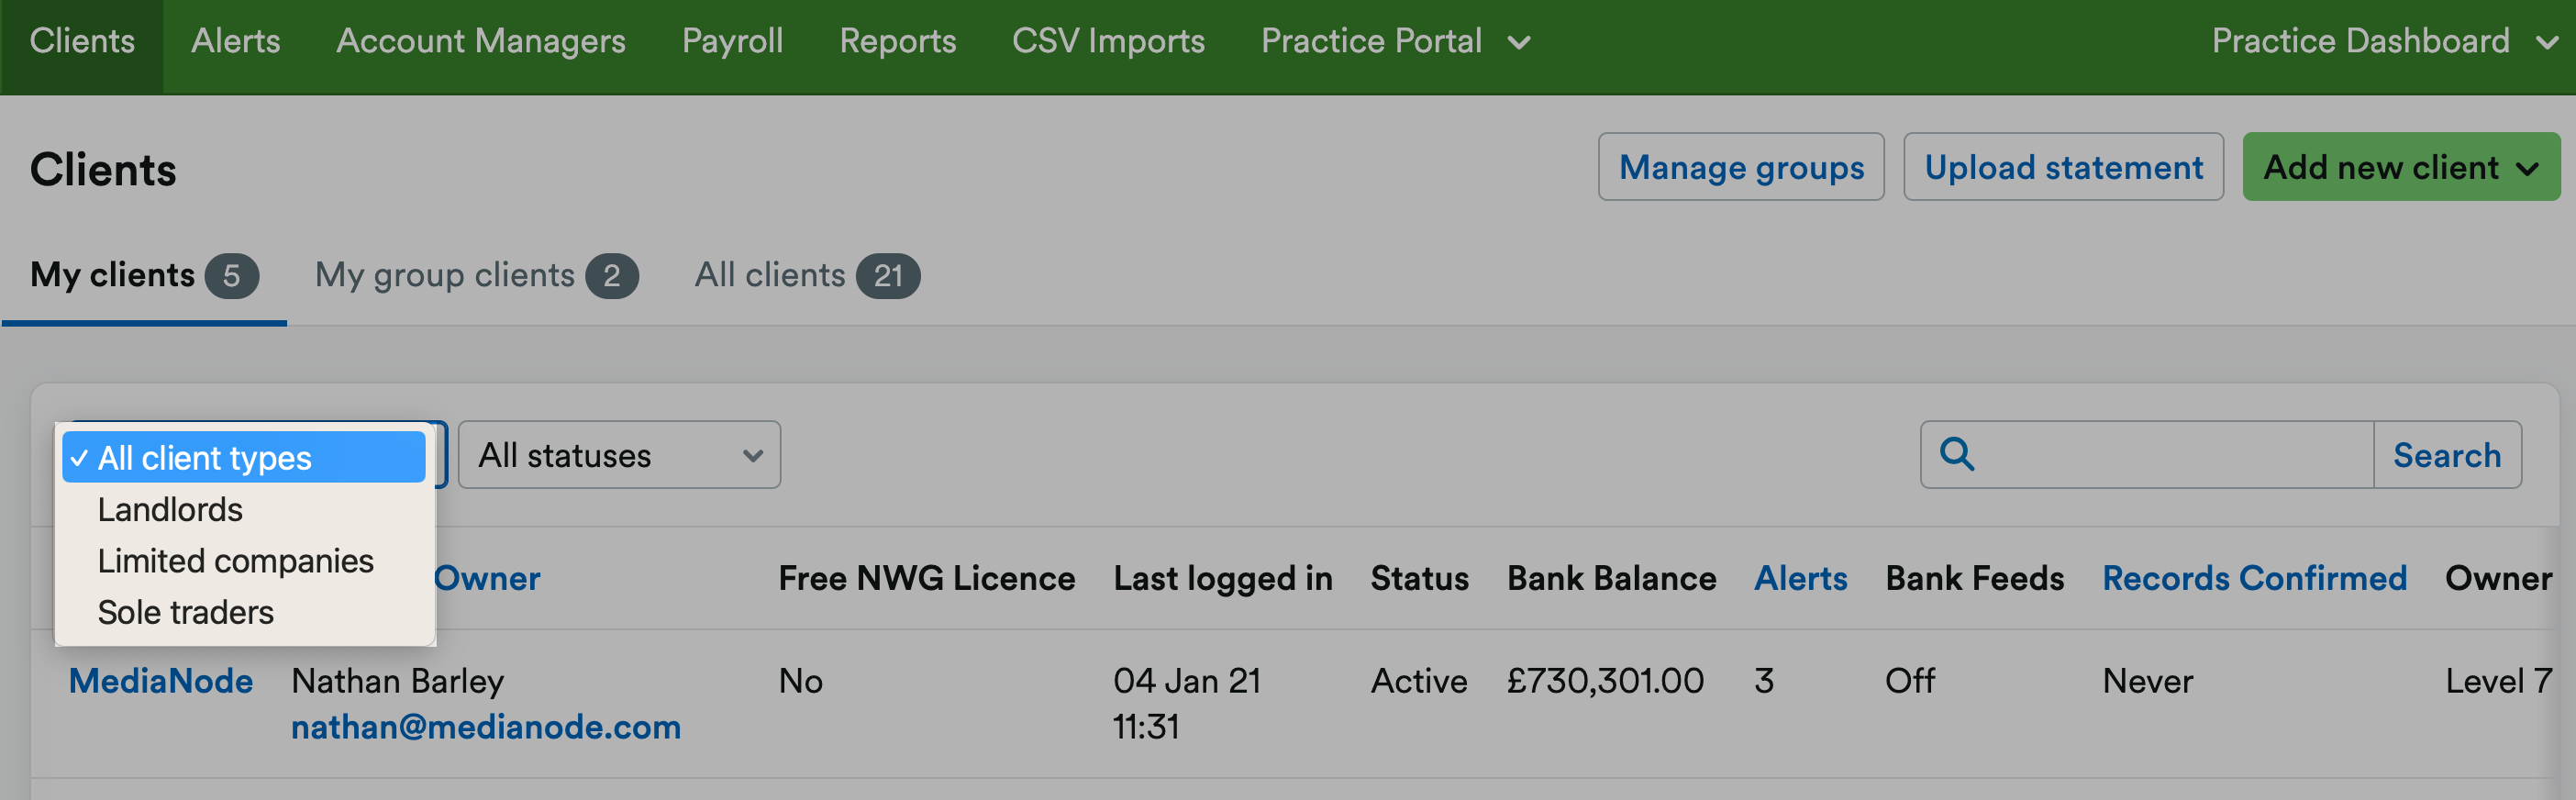Screen dimensions: 2576x800
Task: Open the All statuses dropdown
Action: point(619,455)
